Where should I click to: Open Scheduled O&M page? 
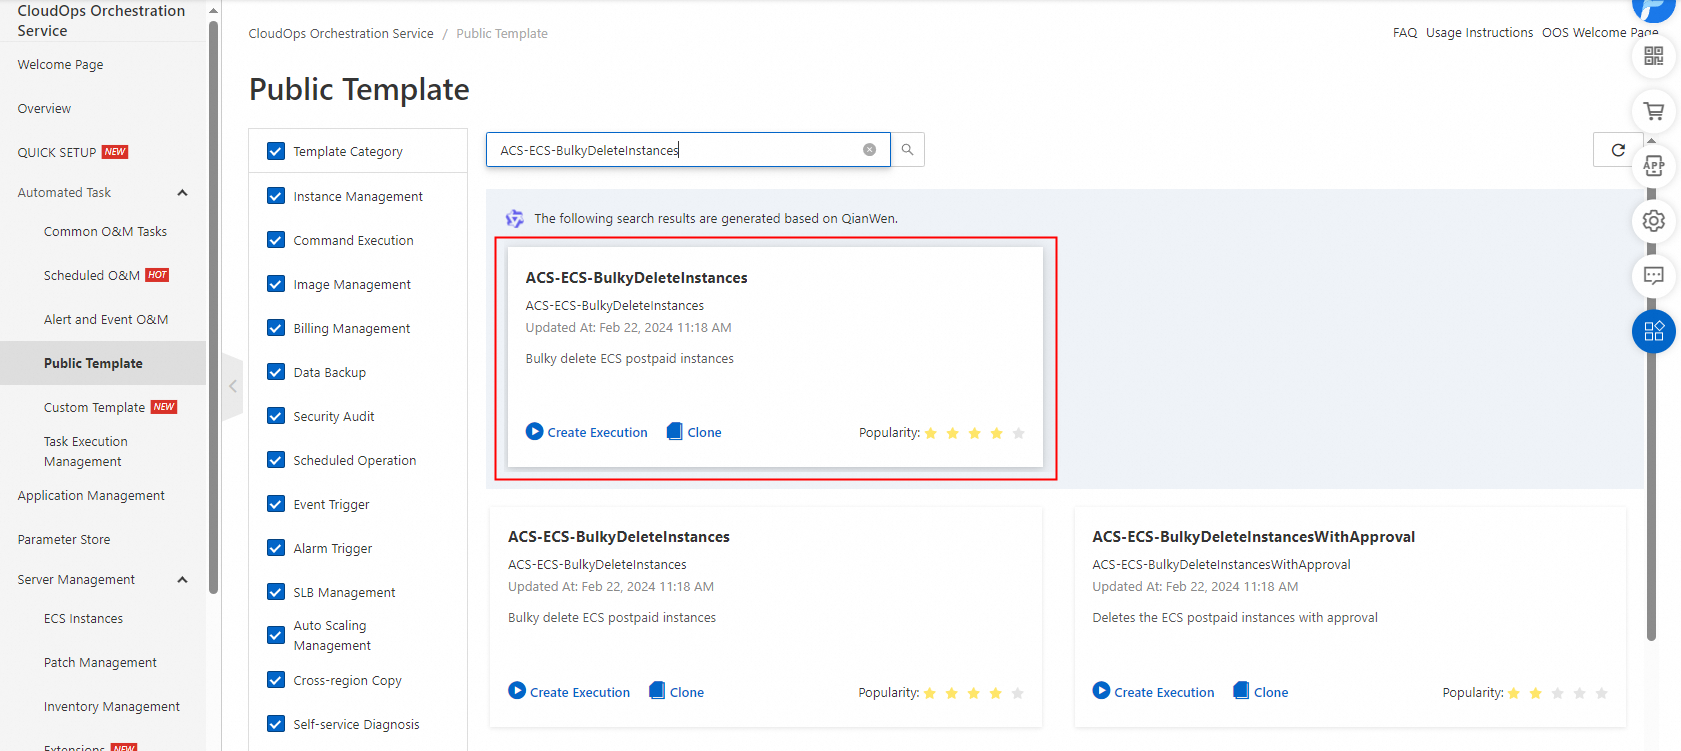[92, 276]
